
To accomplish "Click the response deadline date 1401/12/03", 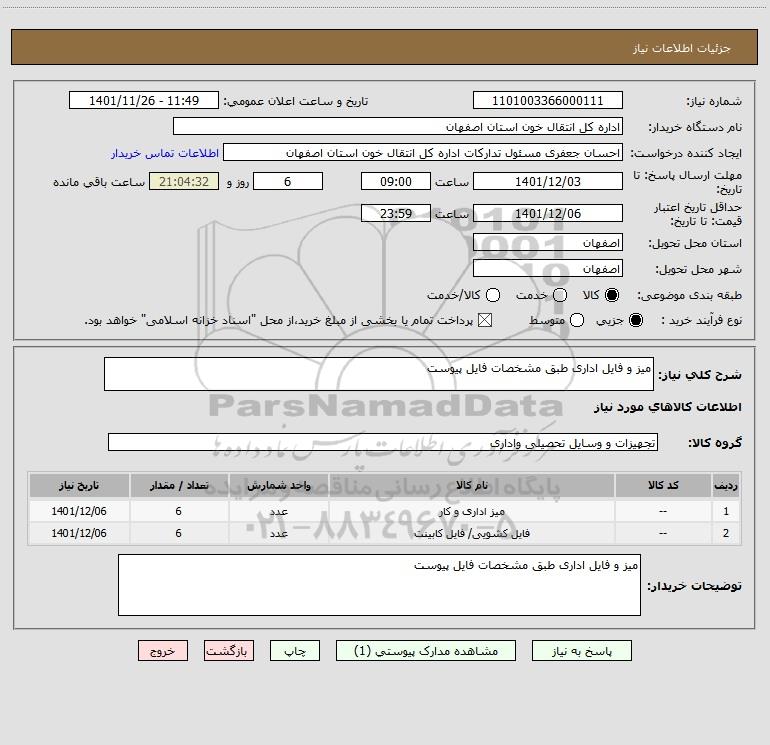I will [548, 181].
